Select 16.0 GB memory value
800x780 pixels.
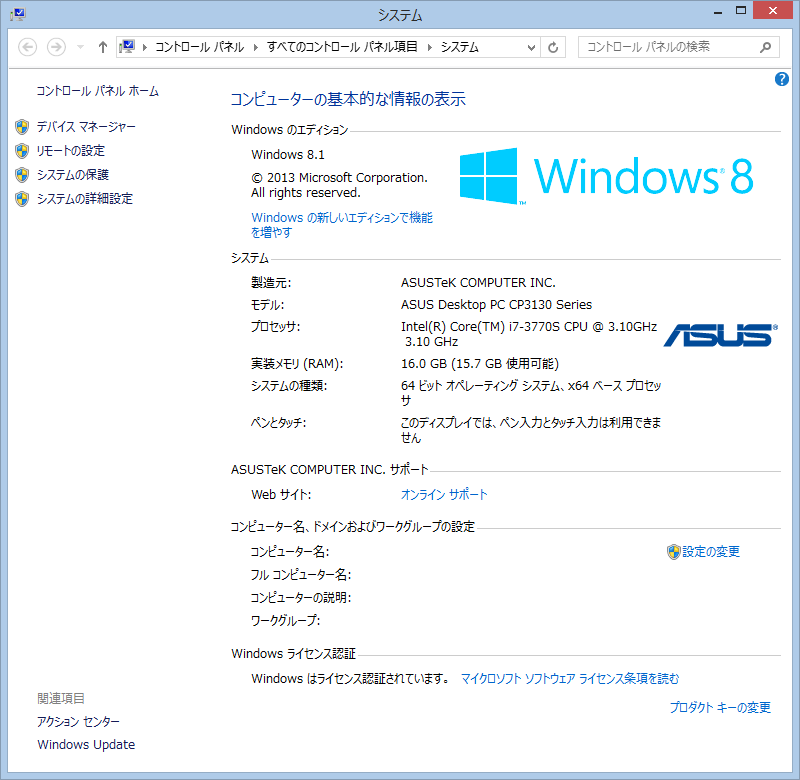pyautogui.click(x=480, y=364)
